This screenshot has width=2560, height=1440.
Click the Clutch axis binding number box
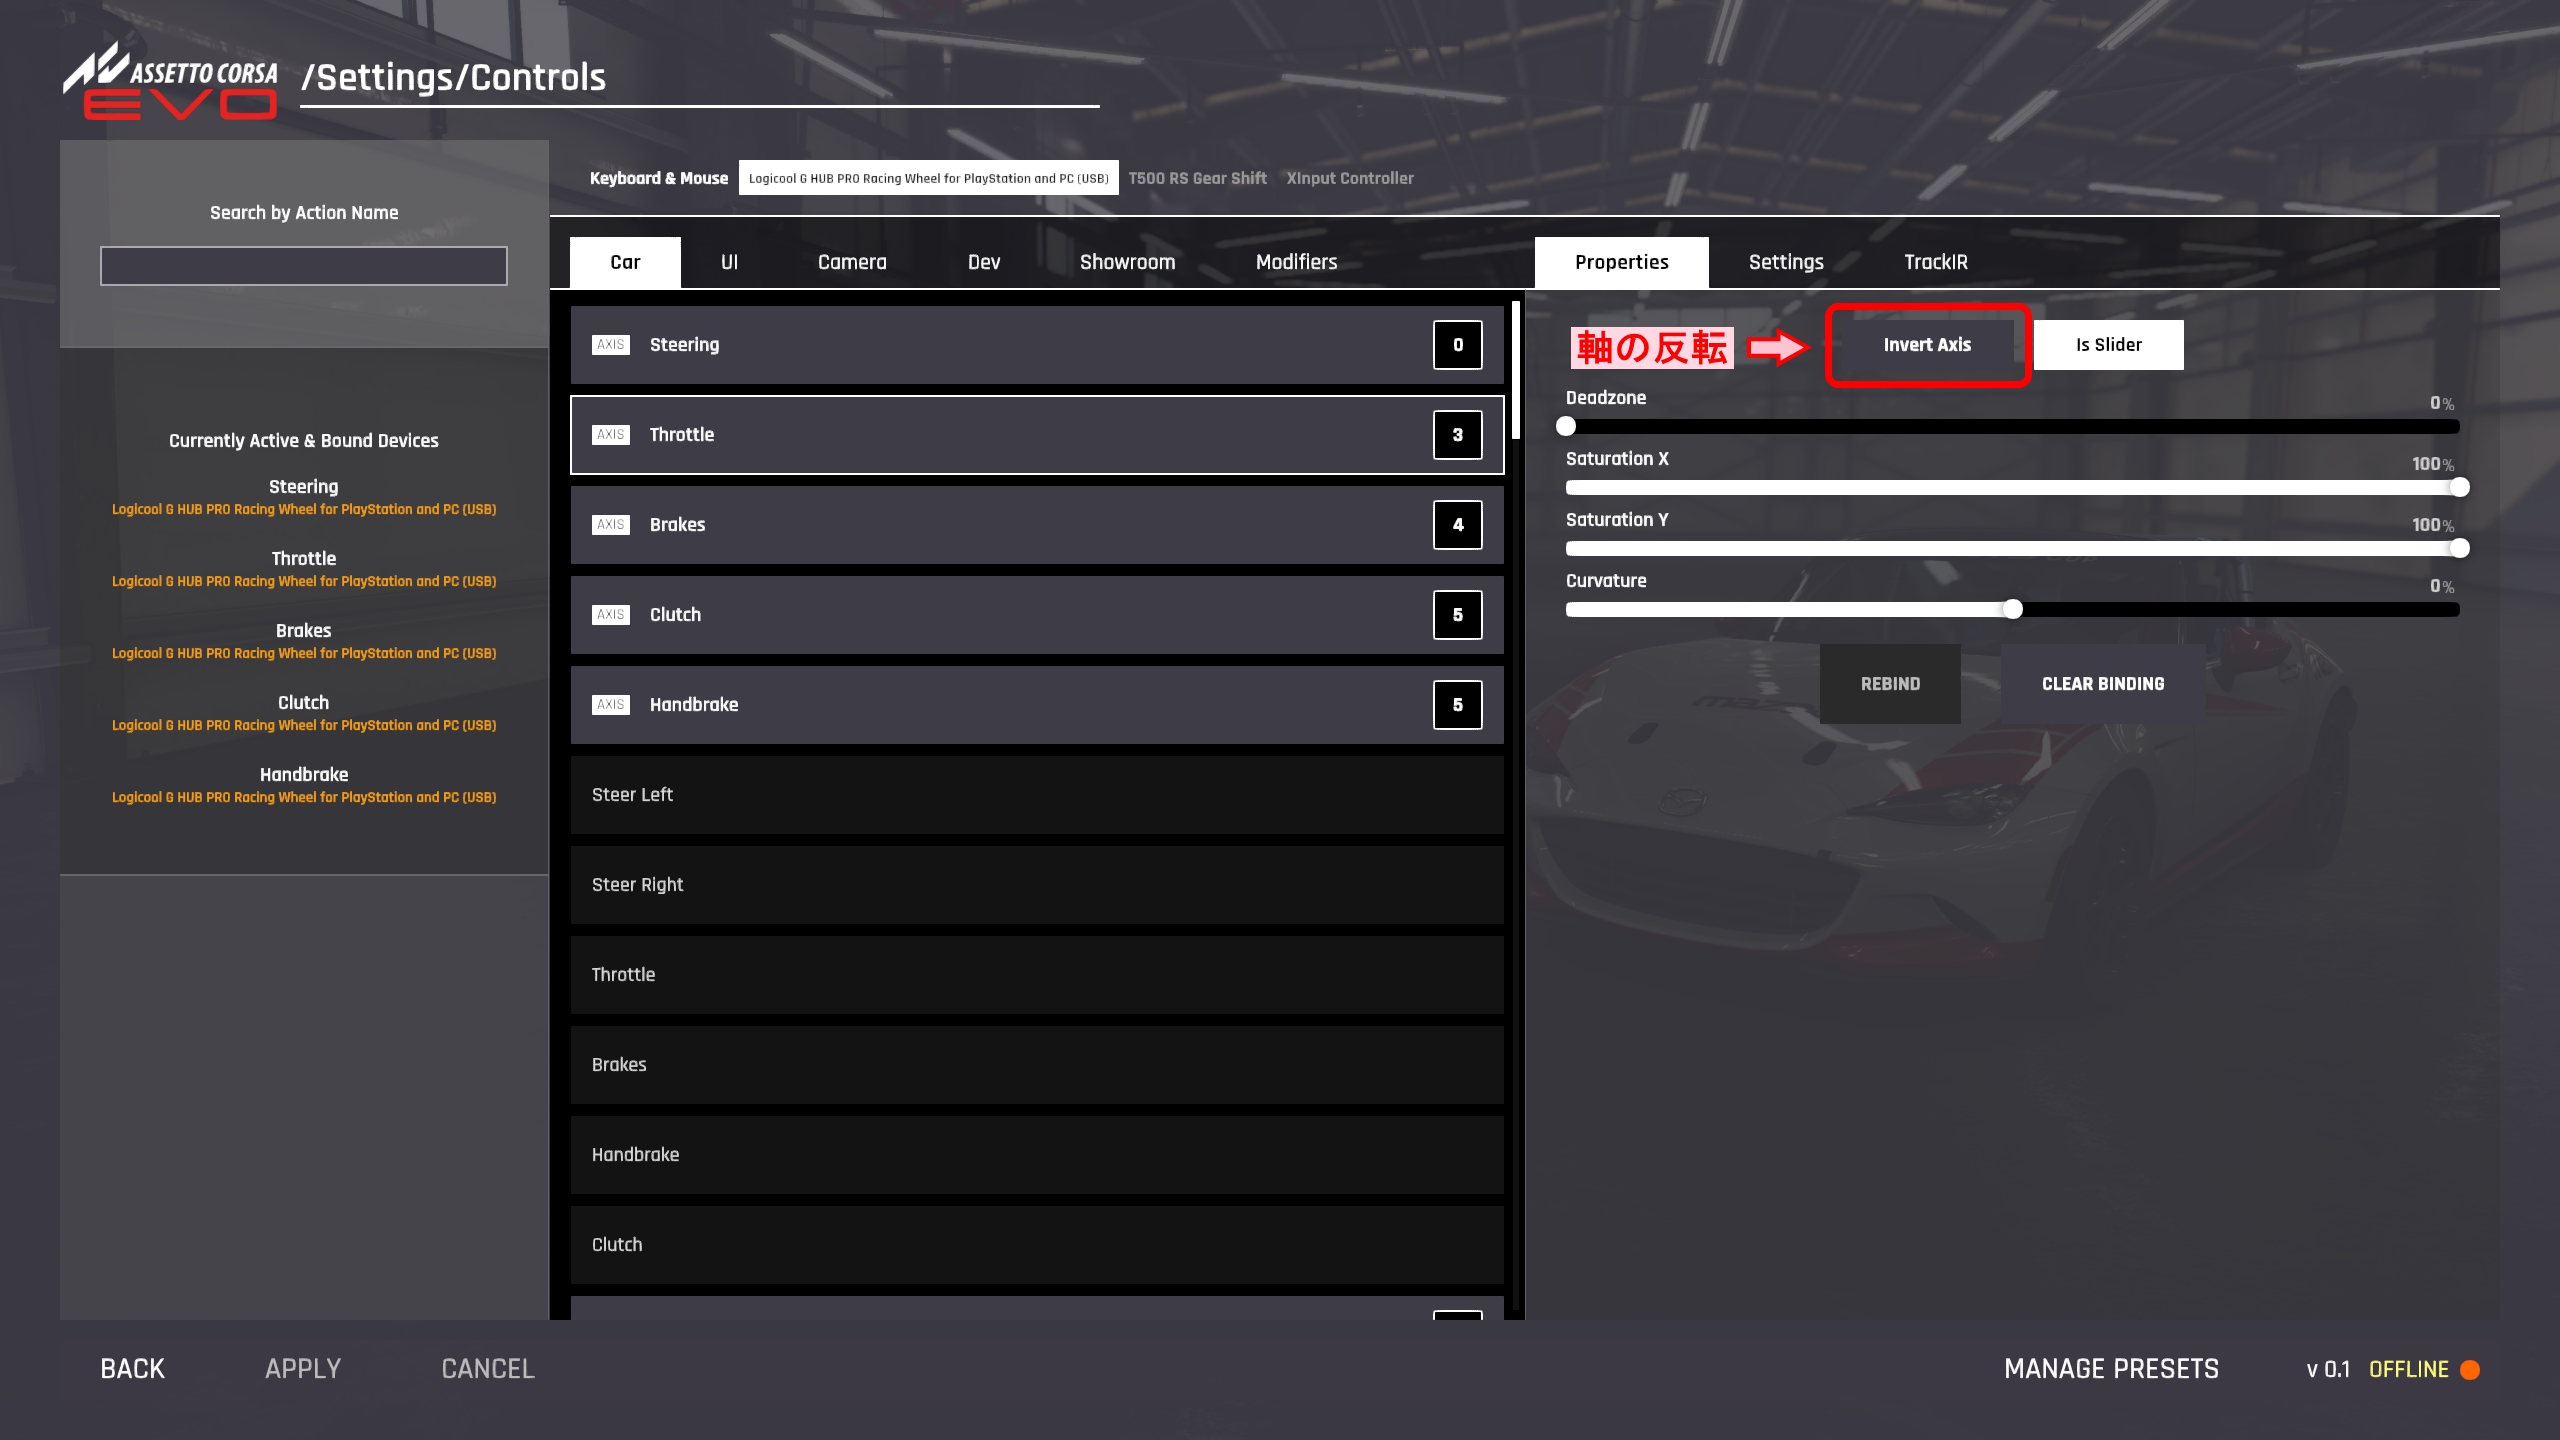click(1457, 615)
